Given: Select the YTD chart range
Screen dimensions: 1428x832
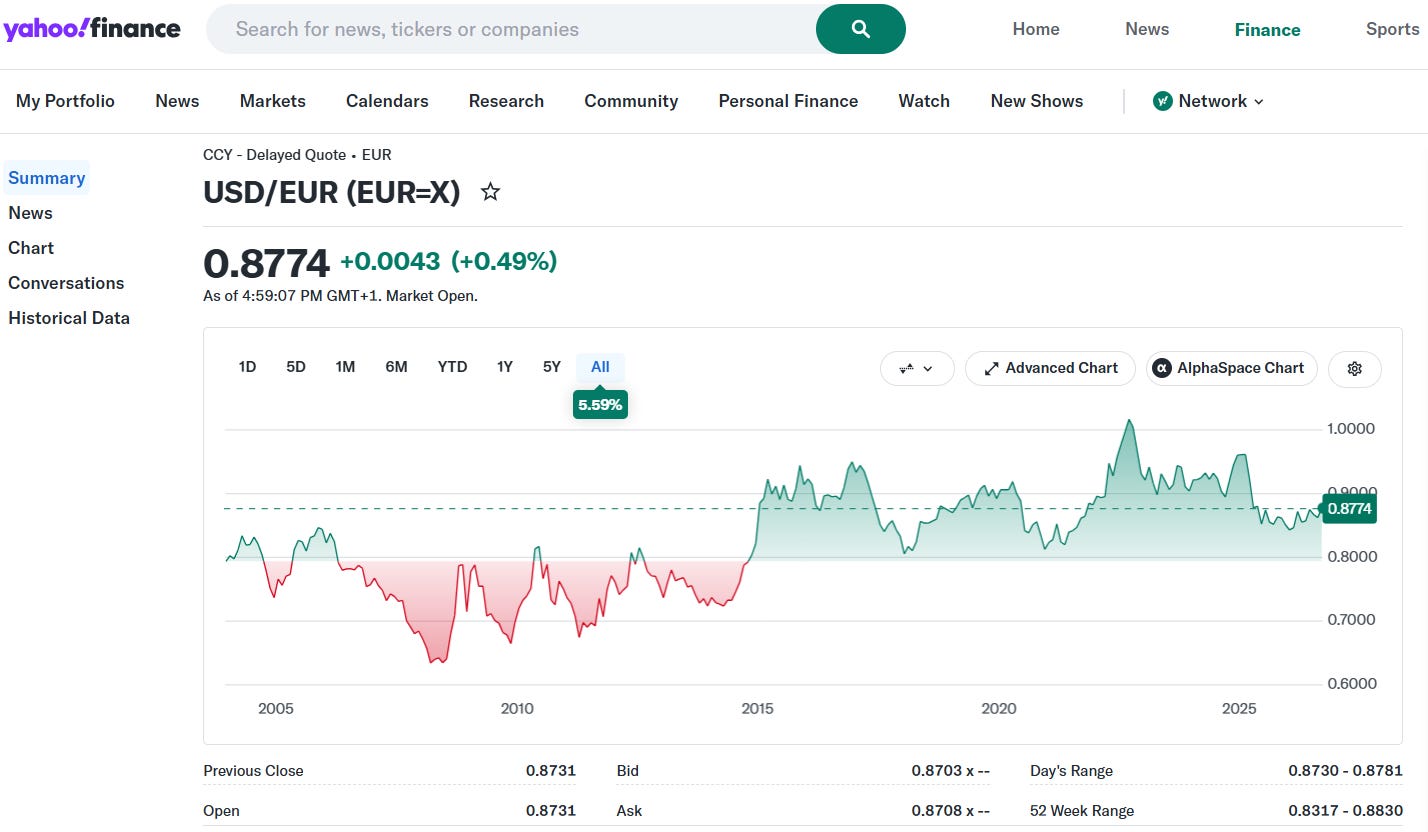Looking at the screenshot, I should pos(452,367).
